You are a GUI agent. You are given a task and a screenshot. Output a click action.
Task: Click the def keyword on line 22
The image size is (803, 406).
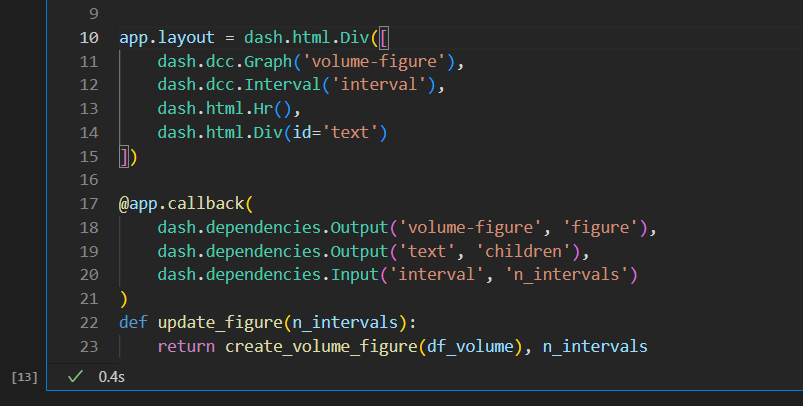[133, 323]
